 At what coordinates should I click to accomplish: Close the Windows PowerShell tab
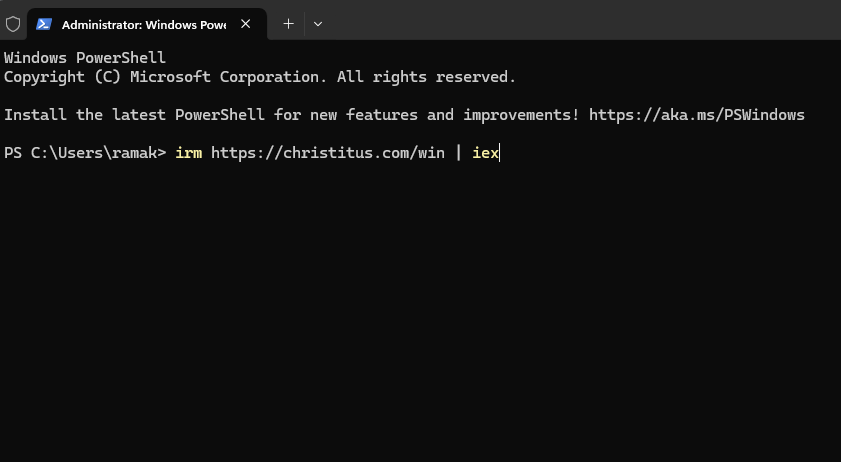click(x=246, y=24)
